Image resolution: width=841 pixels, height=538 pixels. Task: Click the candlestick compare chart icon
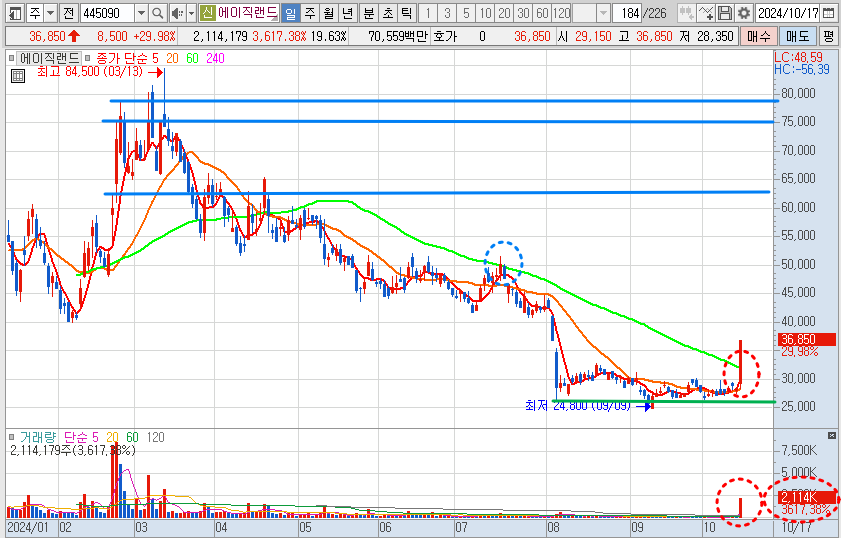coord(686,13)
